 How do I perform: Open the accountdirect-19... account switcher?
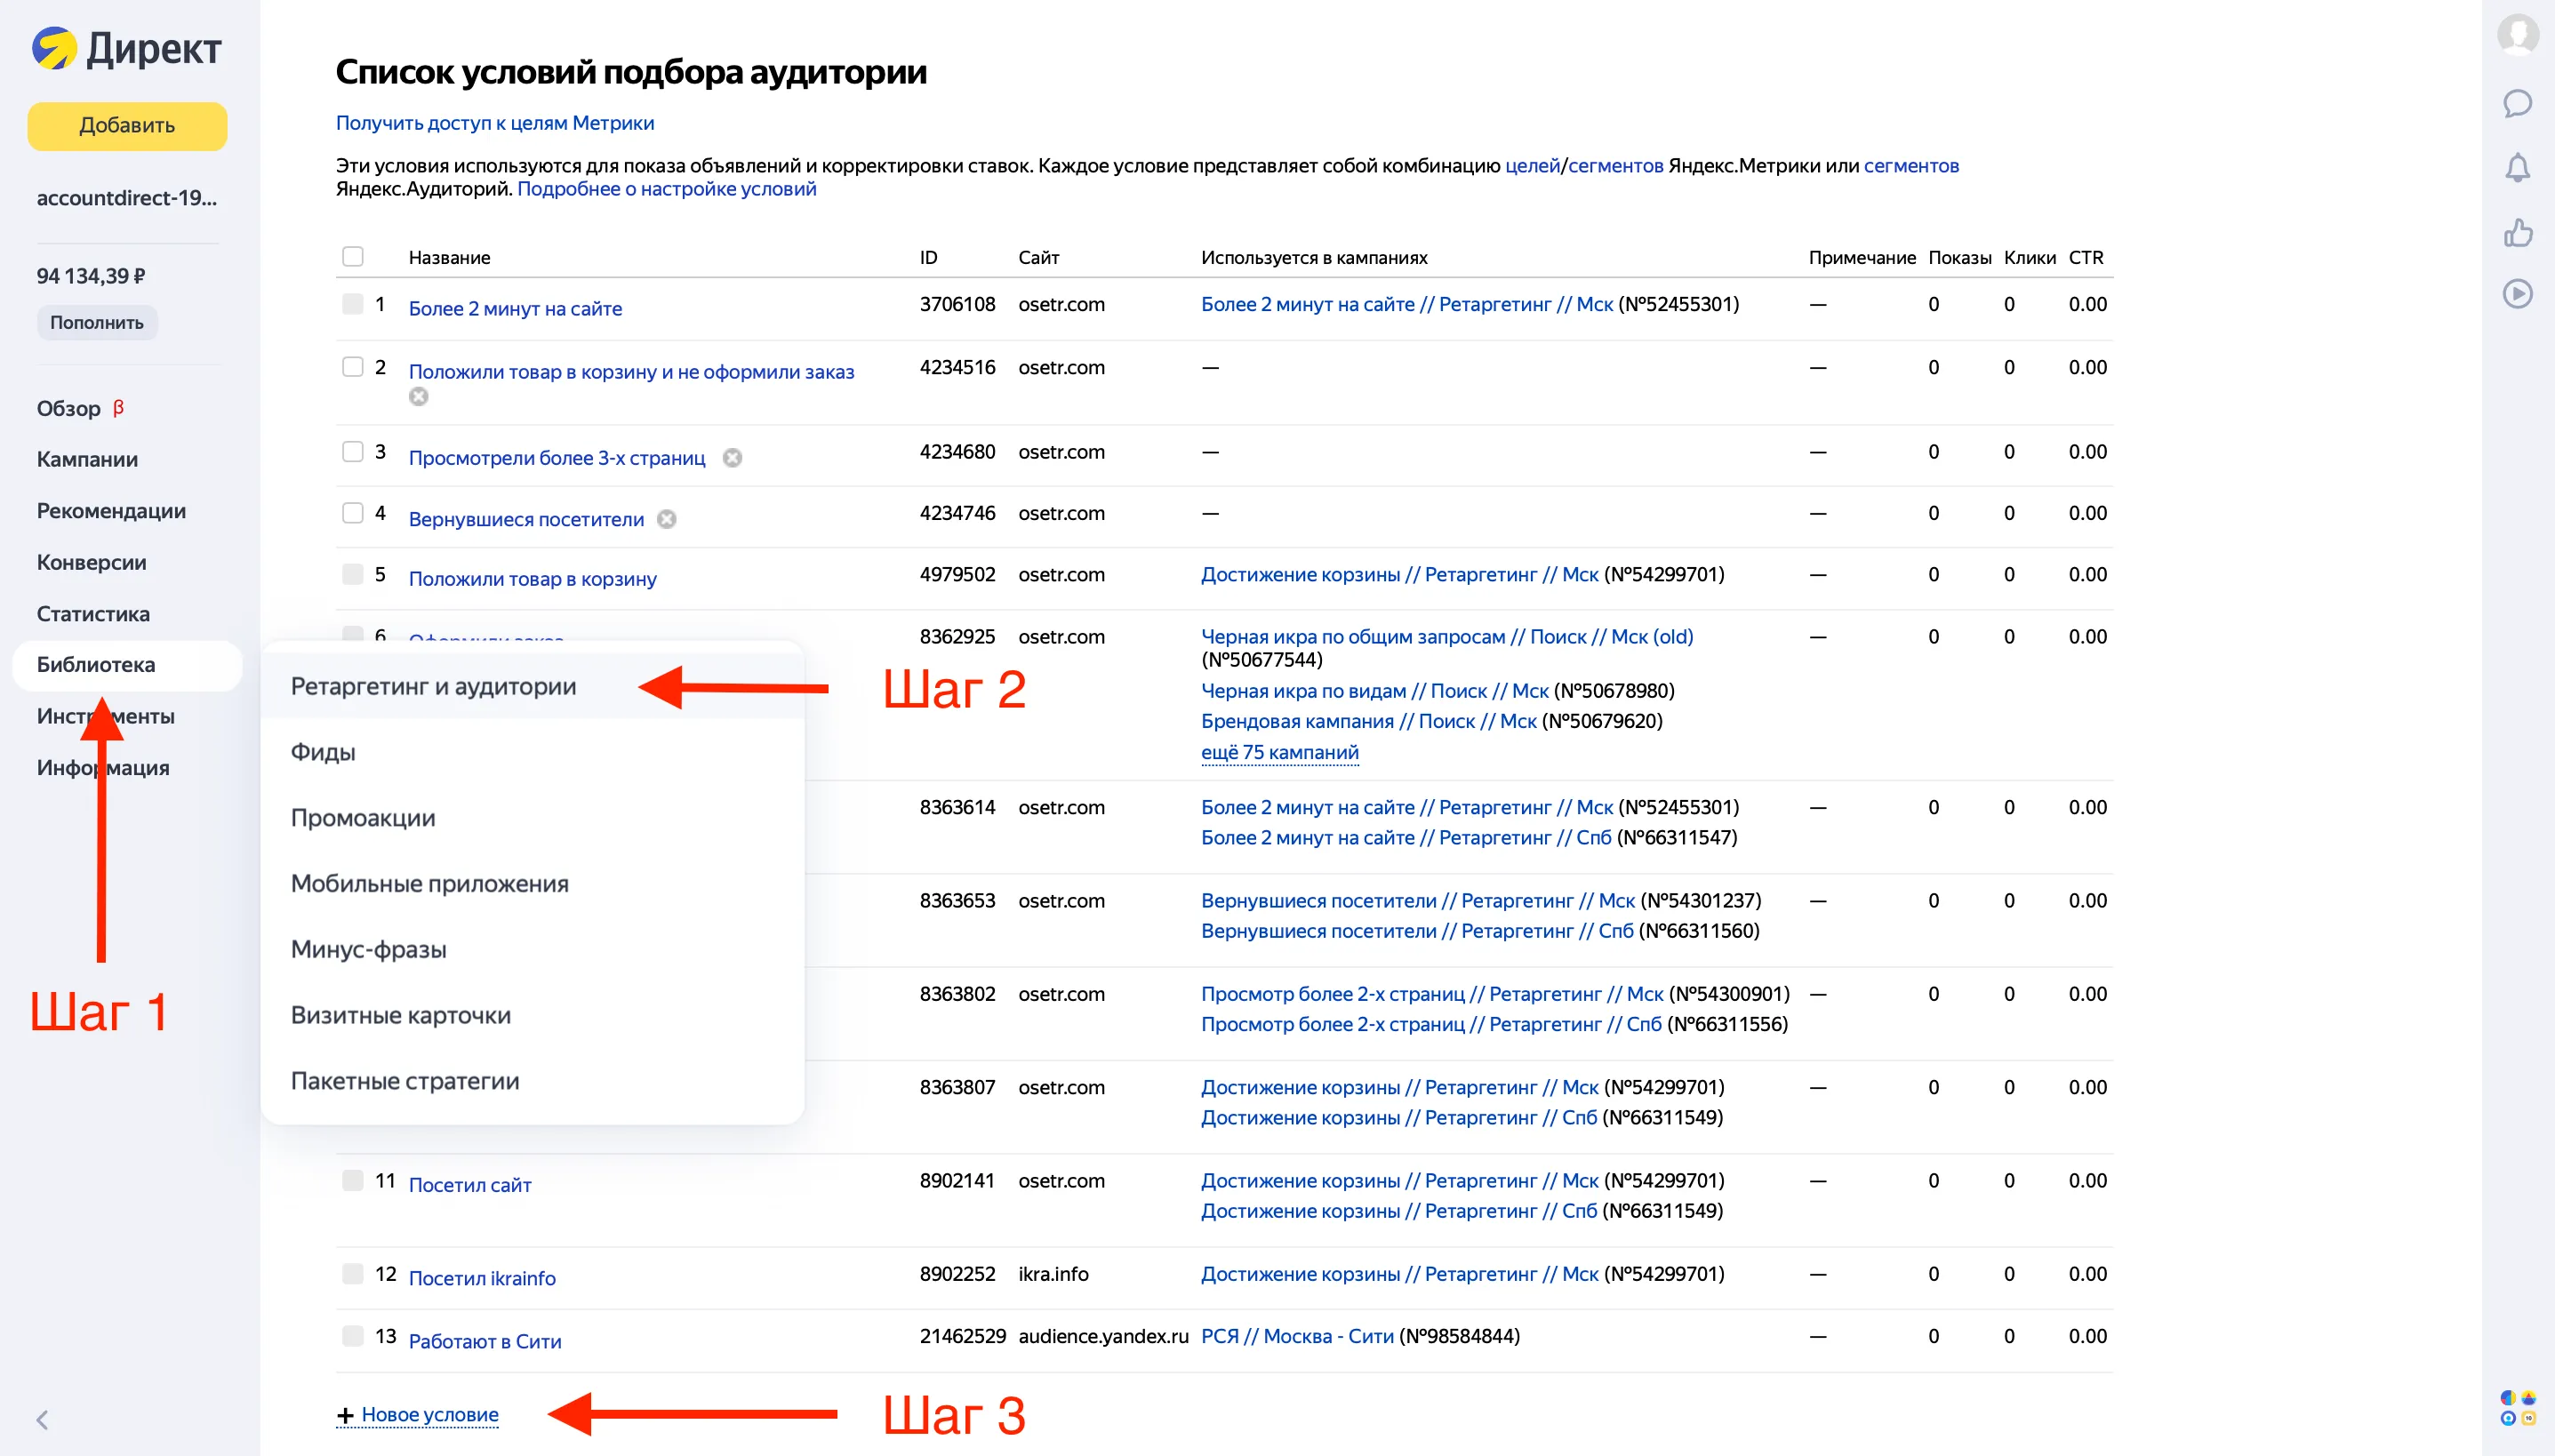pyautogui.click(x=126, y=198)
